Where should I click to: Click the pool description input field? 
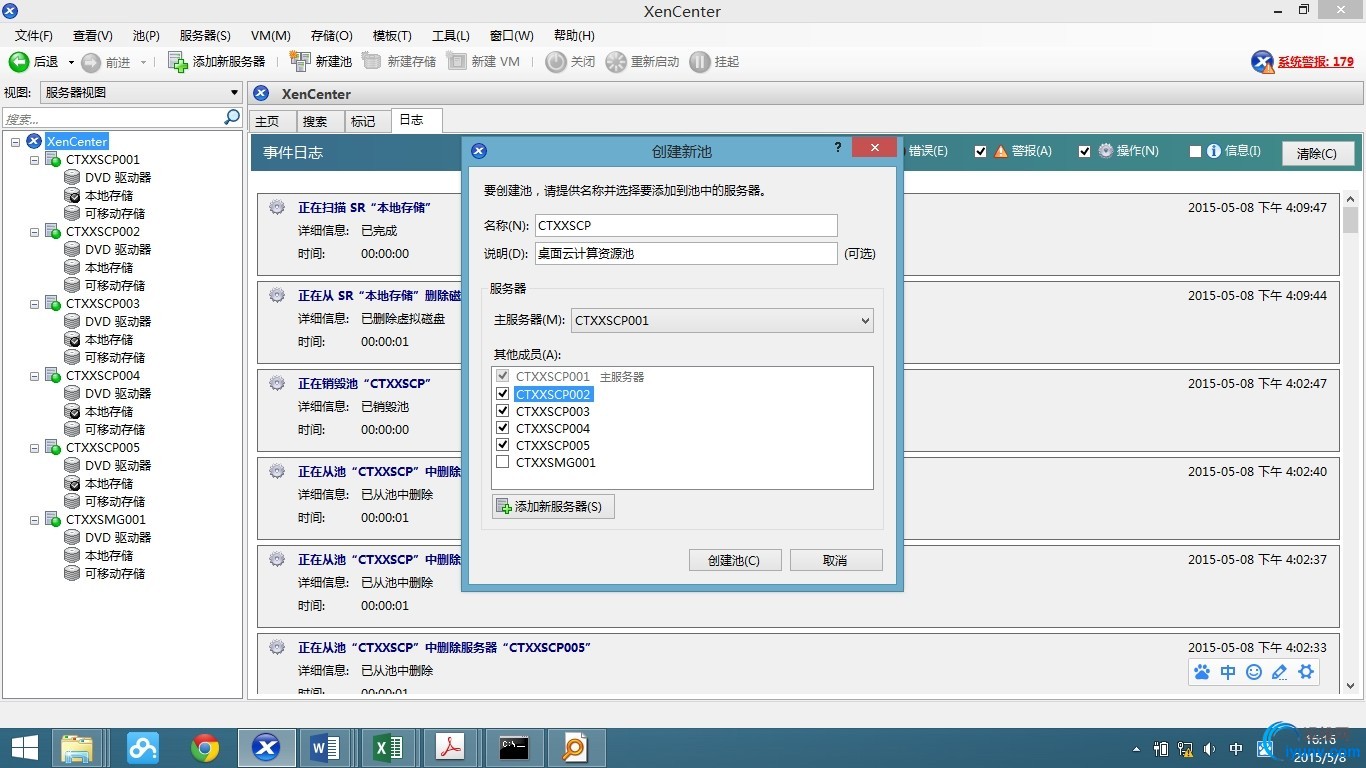686,253
